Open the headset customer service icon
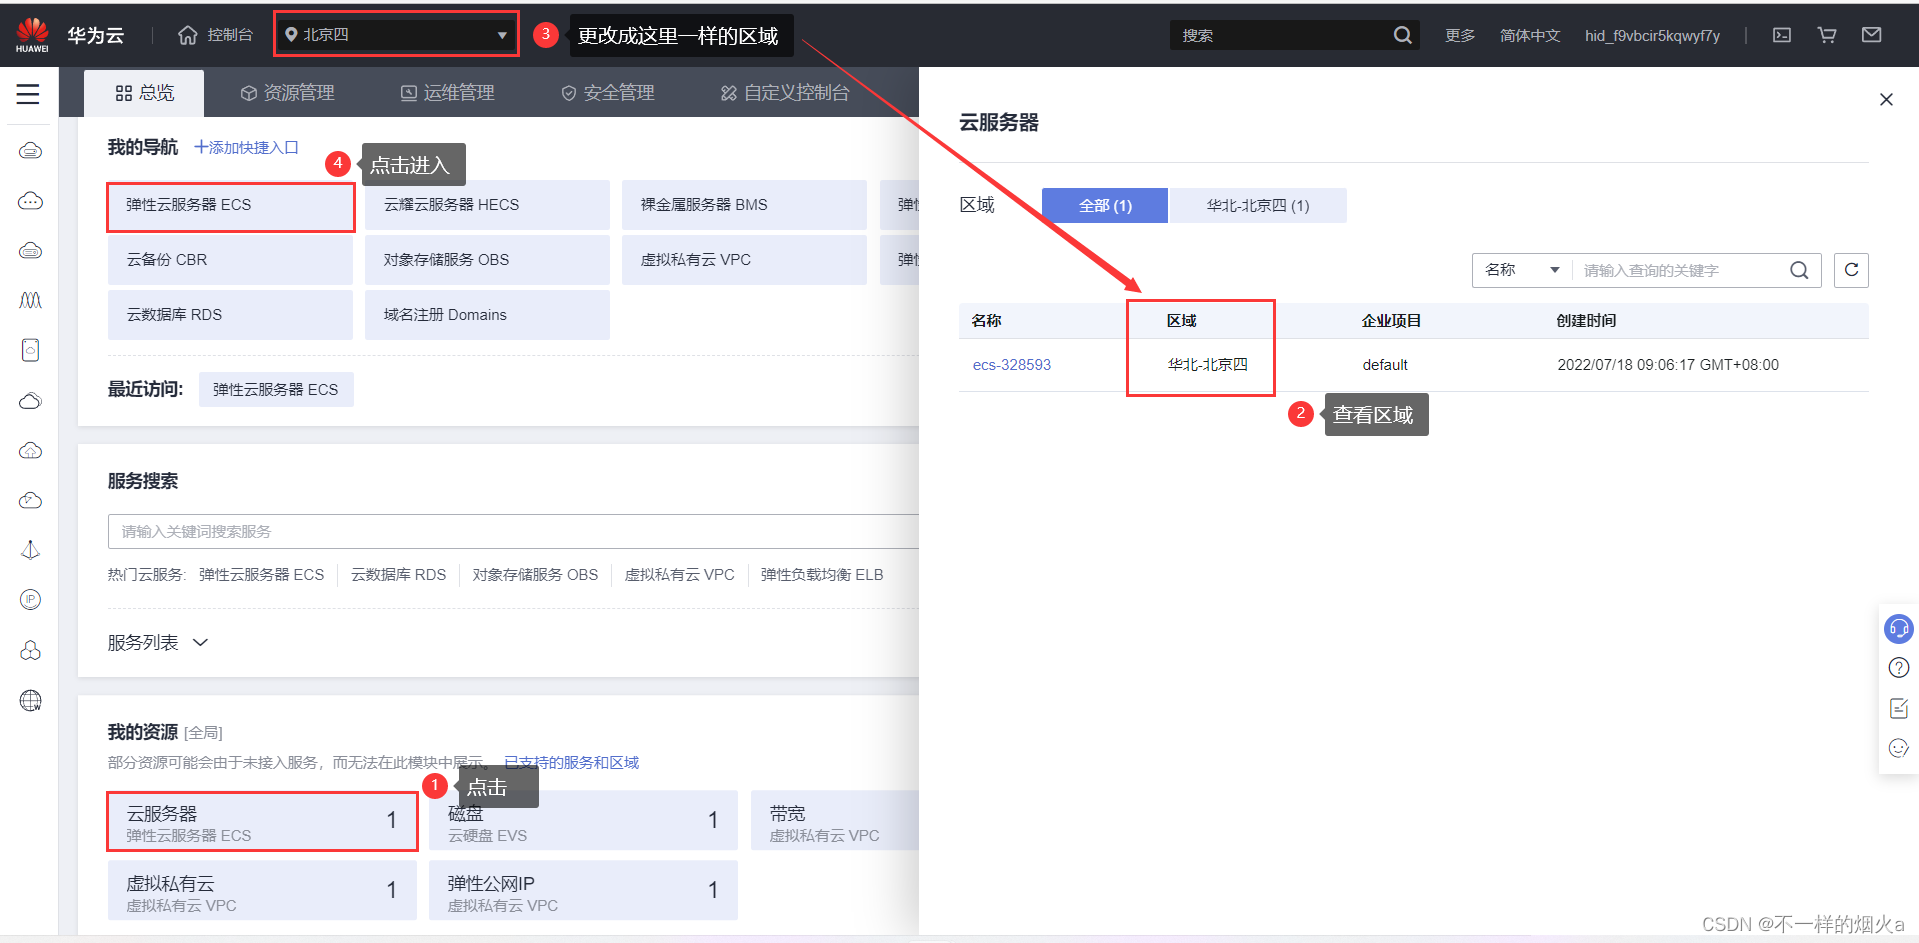This screenshot has height=943, width=1919. click(1898, 628)
